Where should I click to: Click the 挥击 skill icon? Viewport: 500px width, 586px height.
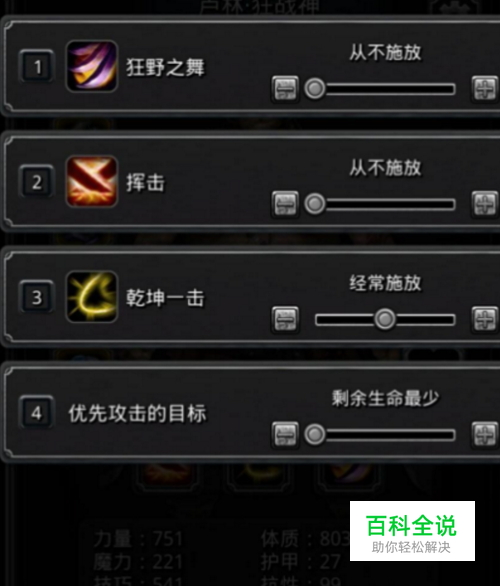point(92,181)
